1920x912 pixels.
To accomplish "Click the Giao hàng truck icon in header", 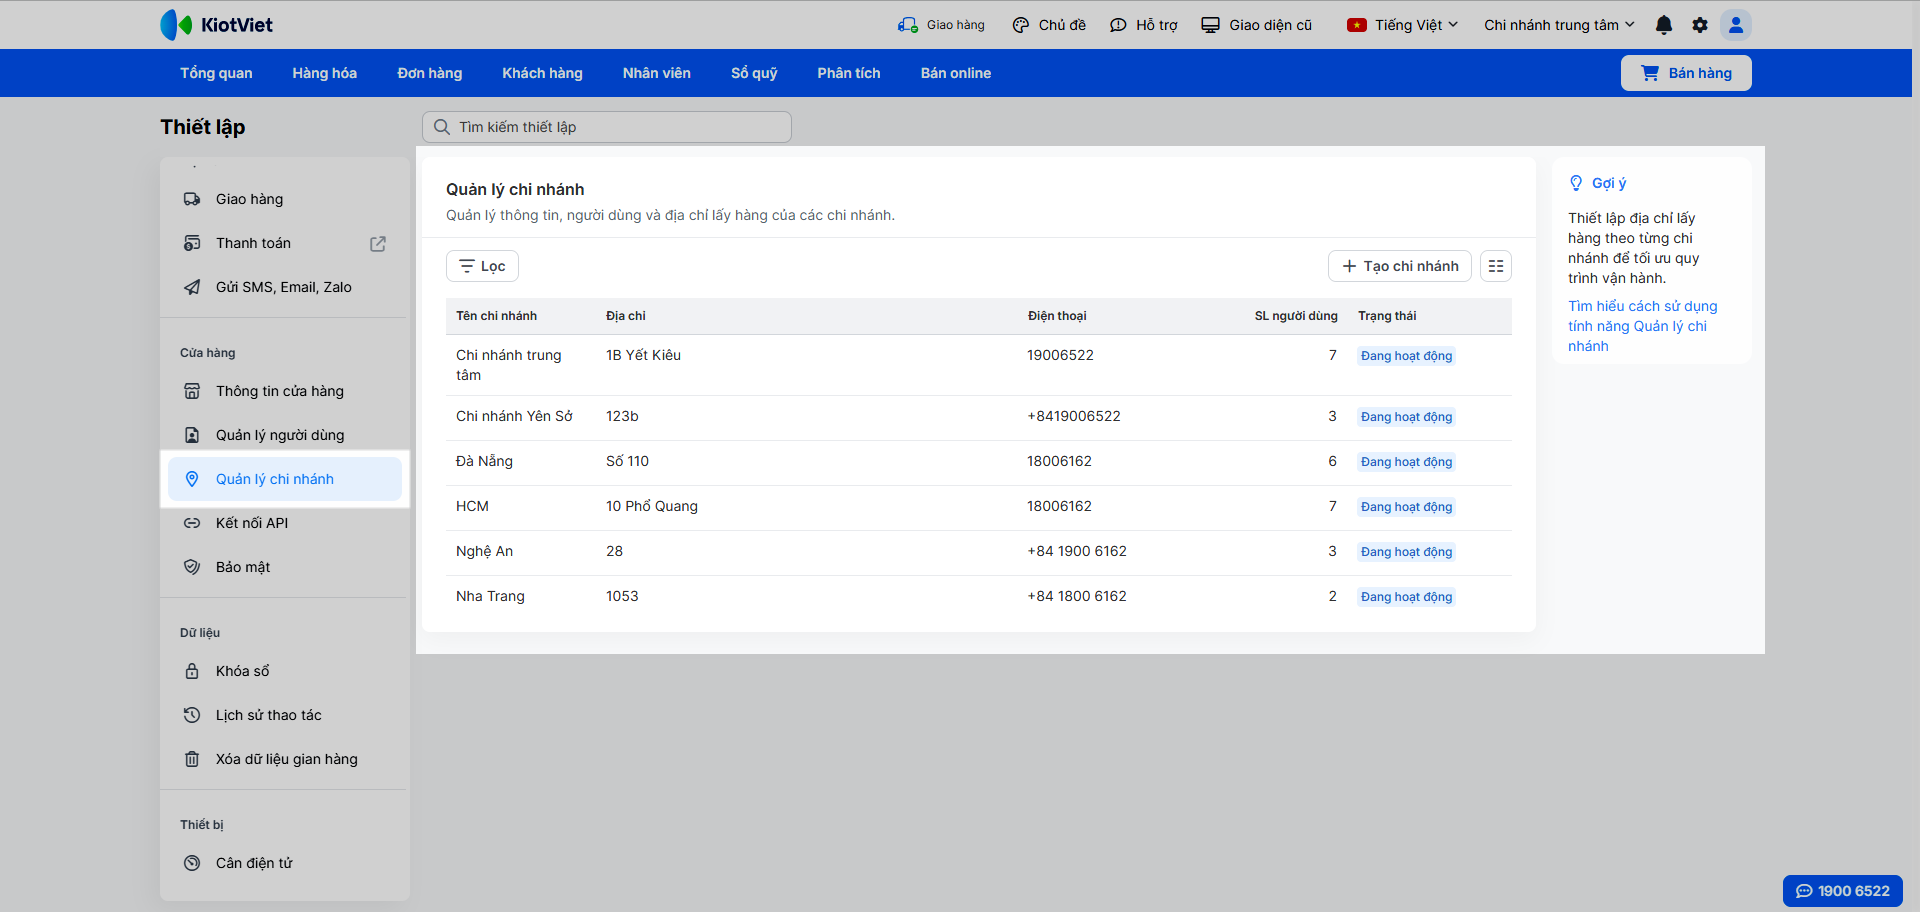I will click(x=908, y=25).
